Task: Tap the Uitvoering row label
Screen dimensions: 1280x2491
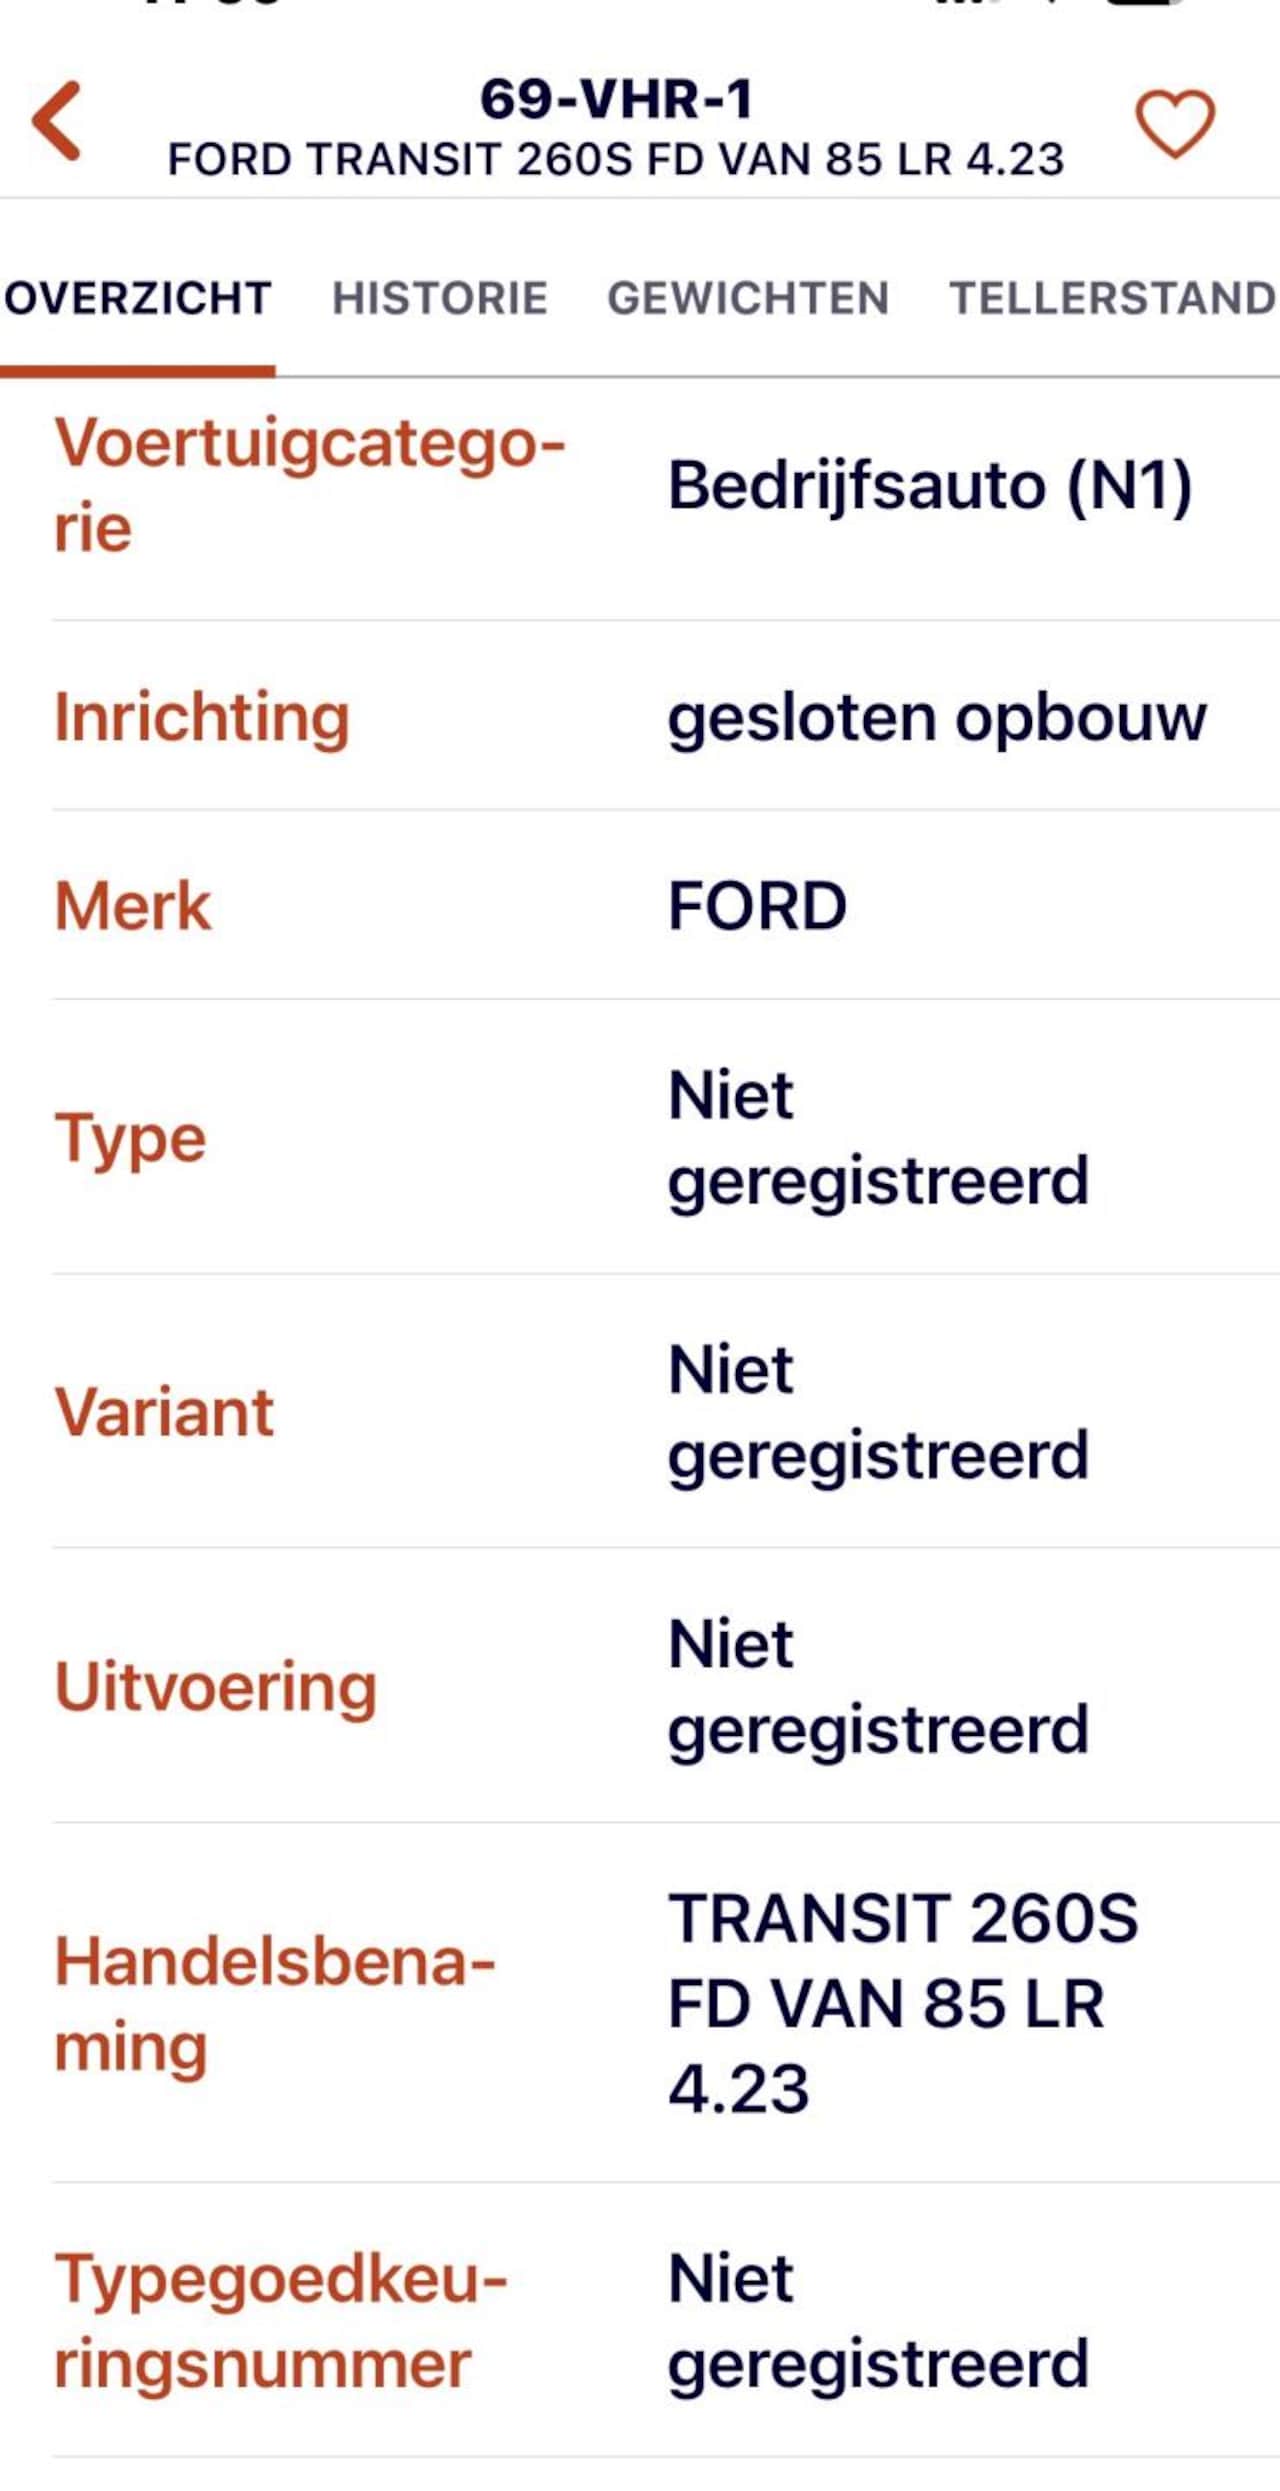Action: pos(216,1687)
